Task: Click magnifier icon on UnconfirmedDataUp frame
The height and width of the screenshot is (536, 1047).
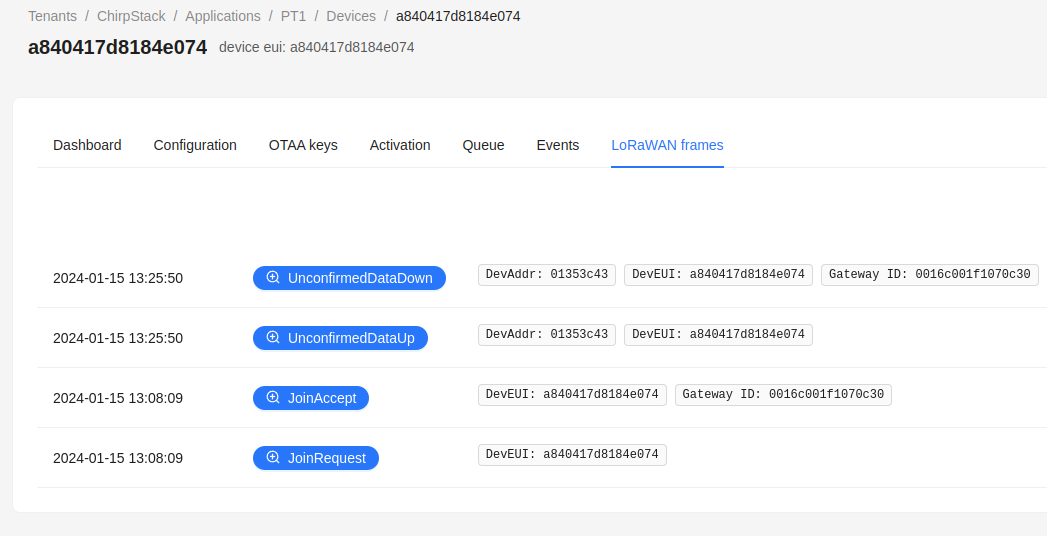Action: [273, 338]
